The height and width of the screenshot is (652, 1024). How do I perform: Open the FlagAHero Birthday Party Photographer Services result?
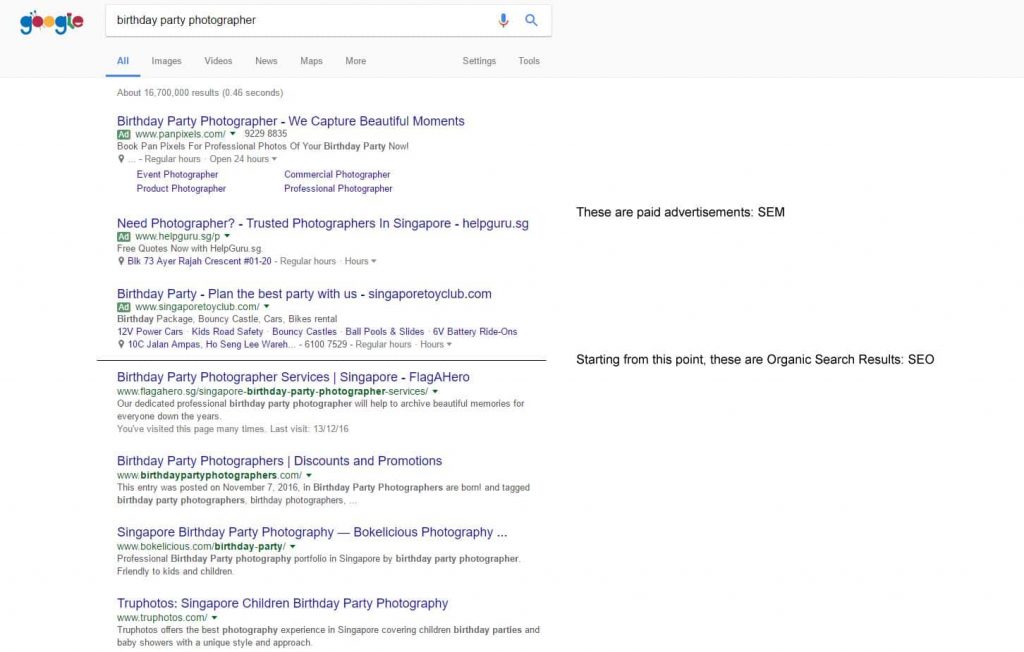pos(293,377)
